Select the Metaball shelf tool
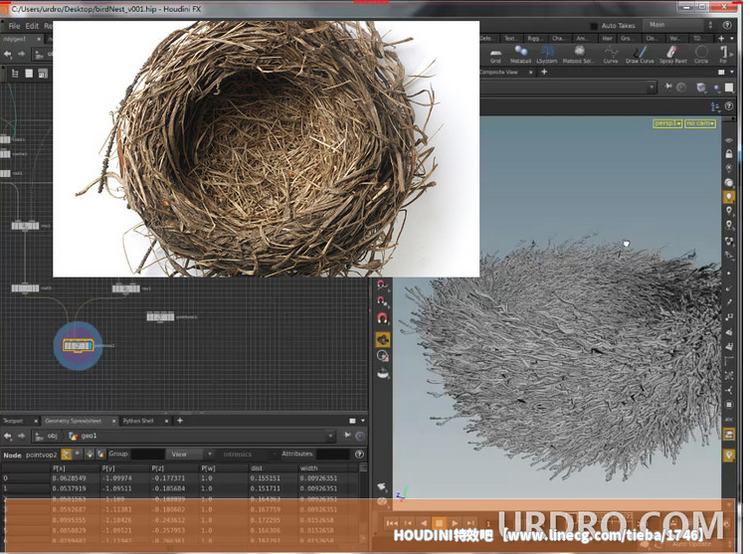The image size is (750, 554). point(521,55)
